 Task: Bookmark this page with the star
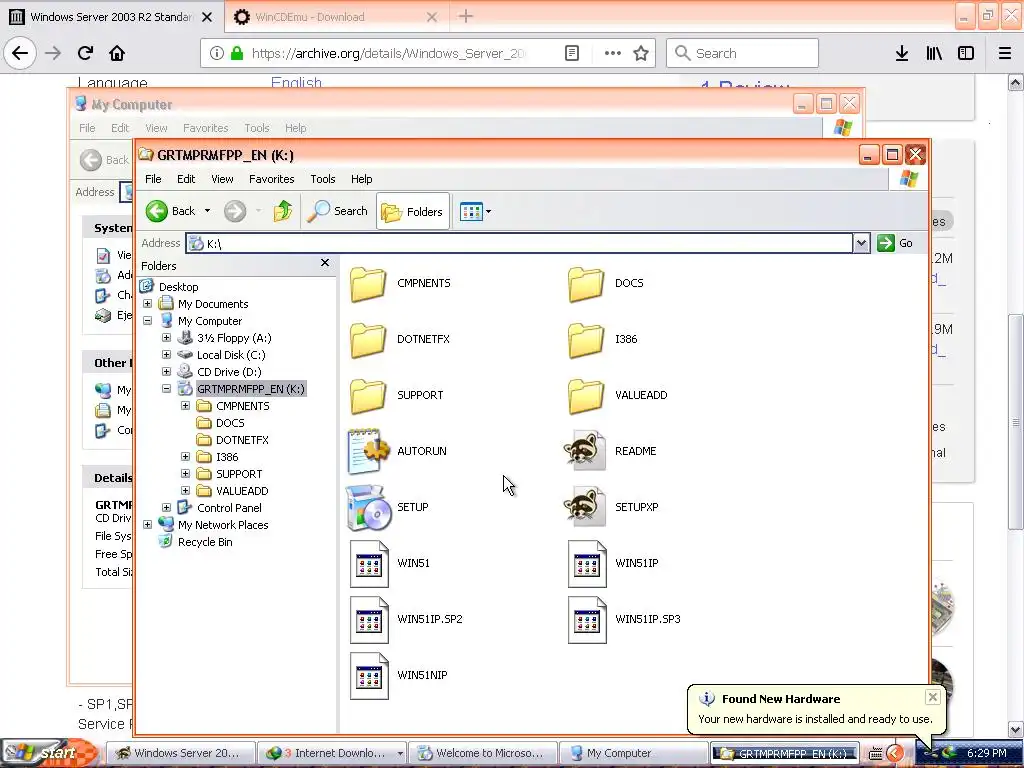641,54
